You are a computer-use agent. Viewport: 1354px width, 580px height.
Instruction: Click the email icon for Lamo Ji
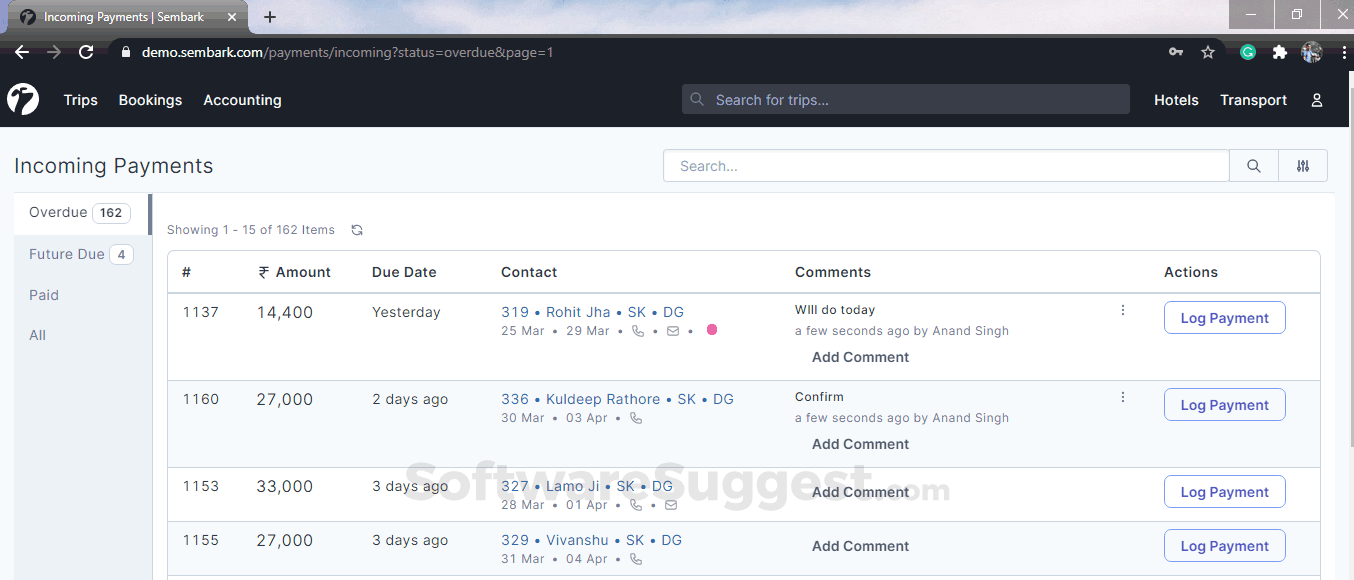click(671, 505)
